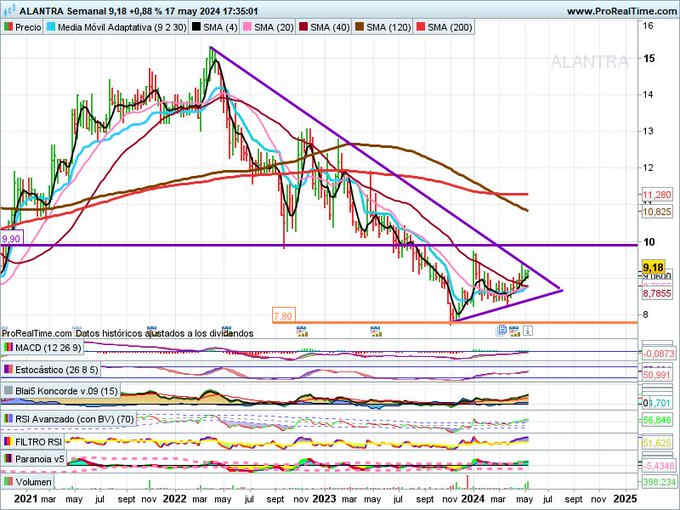Click the 56,846 RSI value tag
Viewport: 680px width, 510px height.
pyautogui.click(x=657, y=420)
